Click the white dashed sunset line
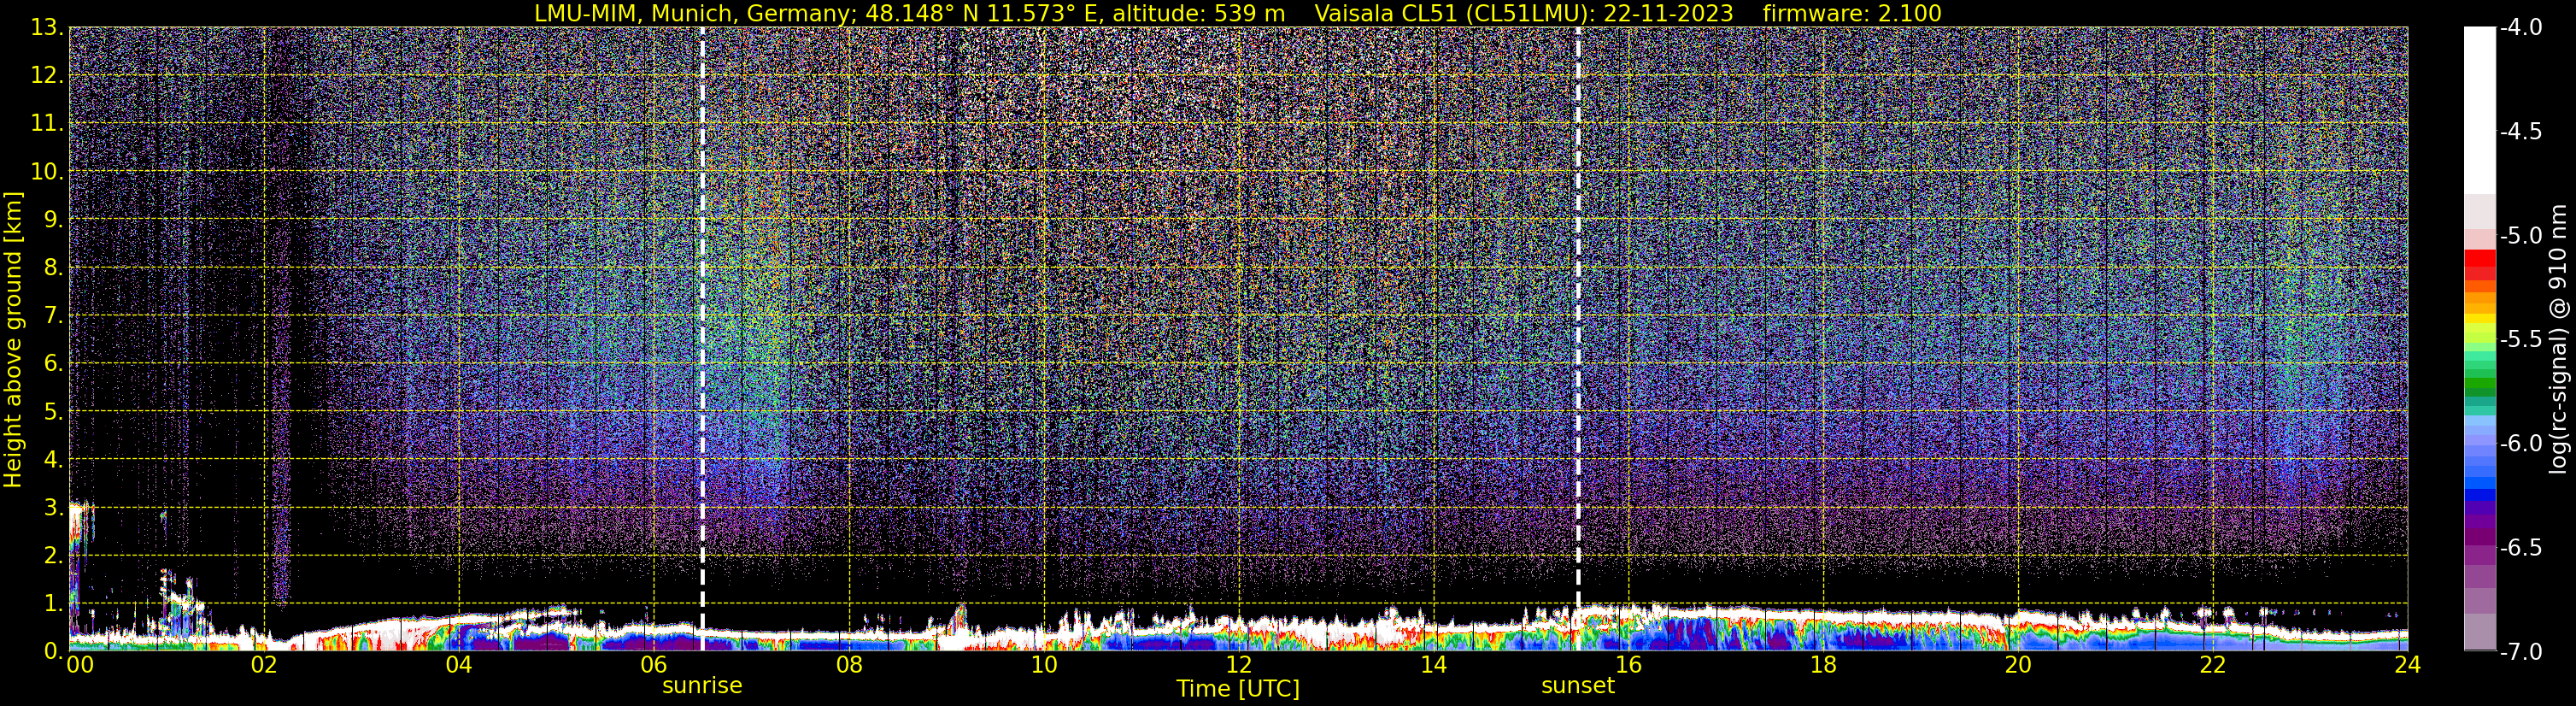 coord(1578,338)
